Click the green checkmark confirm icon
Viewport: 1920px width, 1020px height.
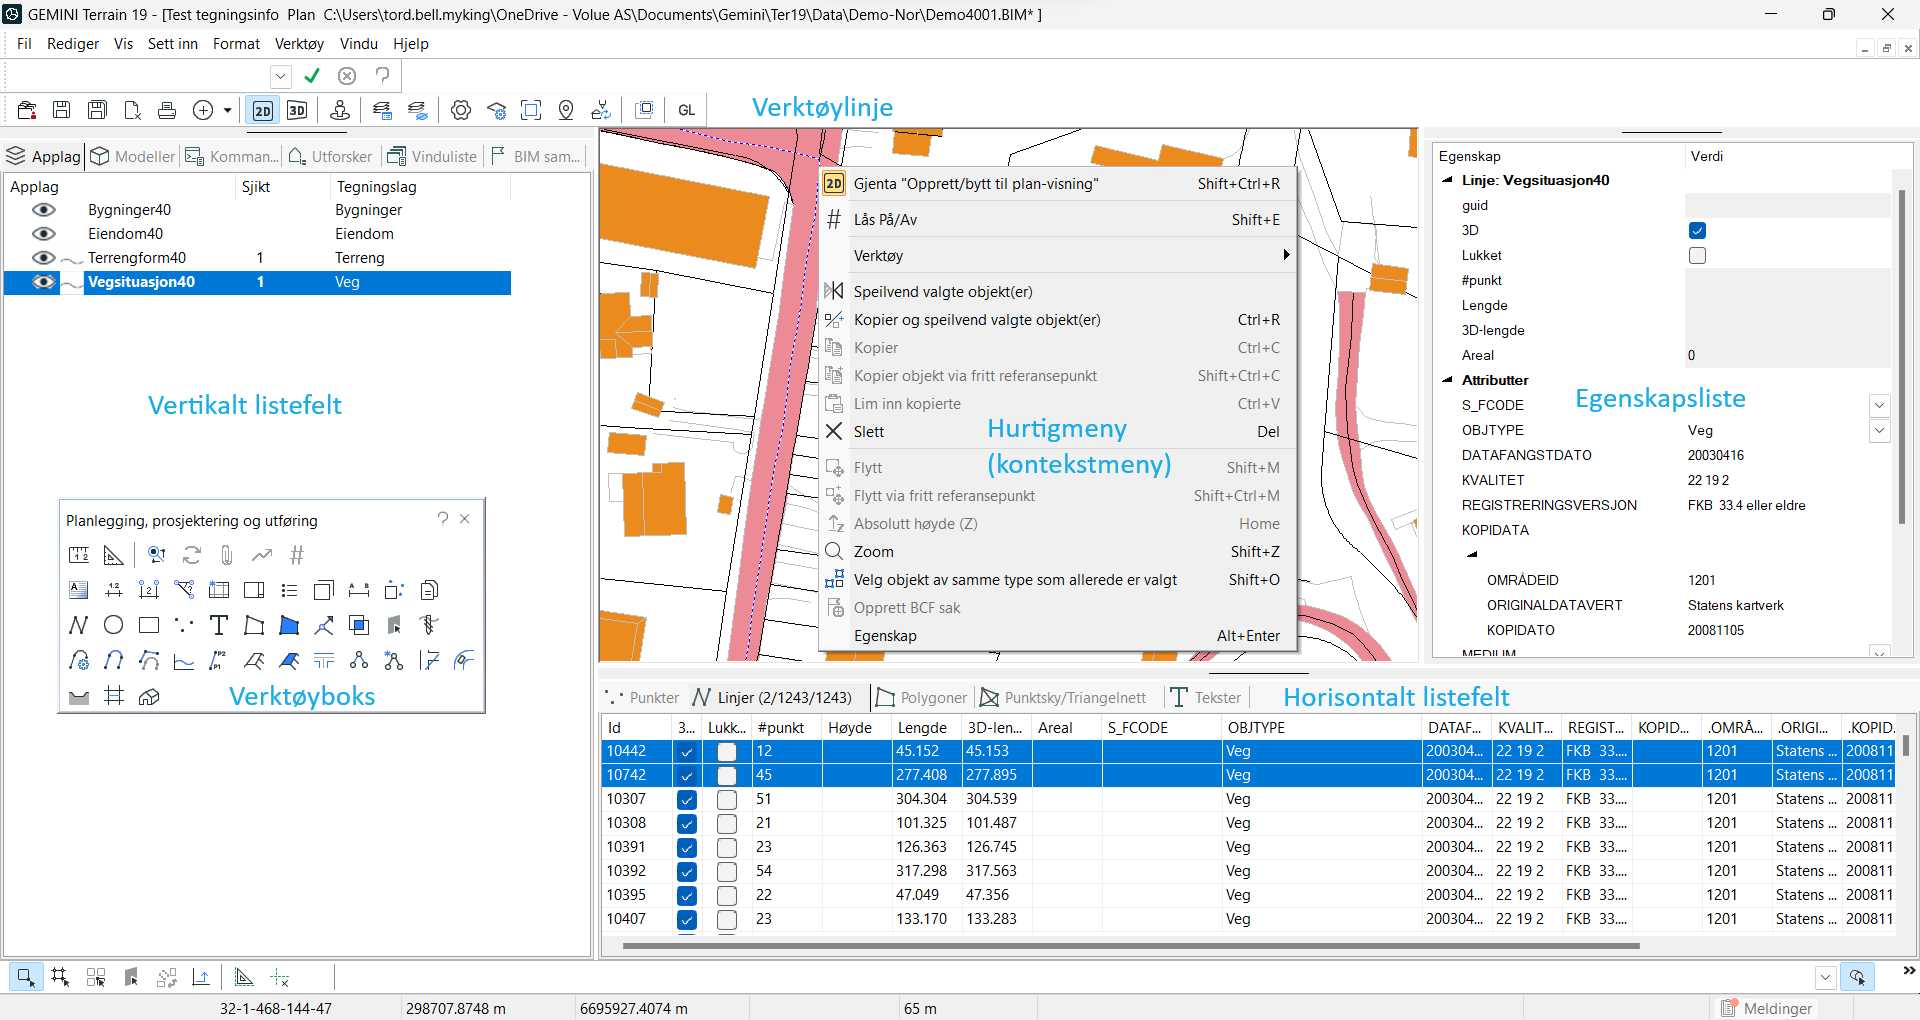(x=312, y=76)
